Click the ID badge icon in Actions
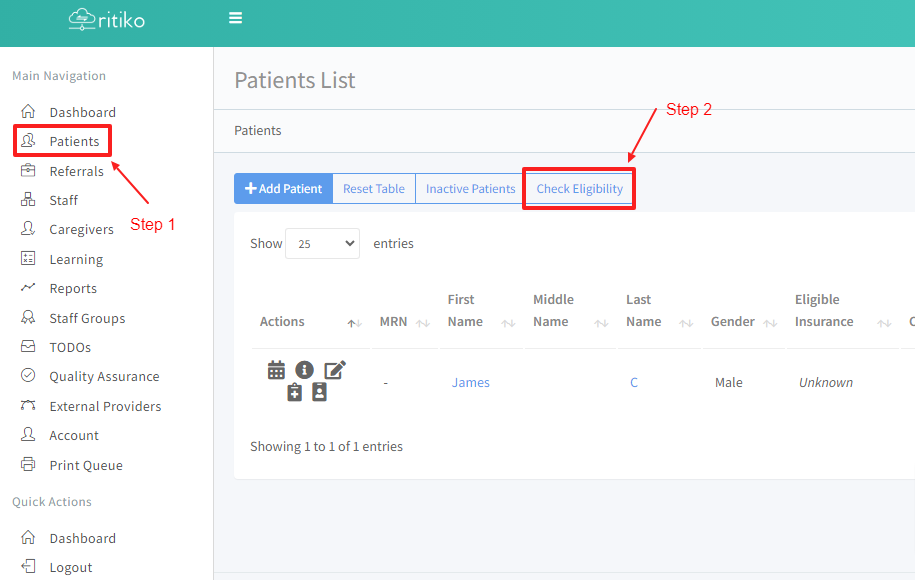Screen dimensions: 915x580 click(319, 393)
